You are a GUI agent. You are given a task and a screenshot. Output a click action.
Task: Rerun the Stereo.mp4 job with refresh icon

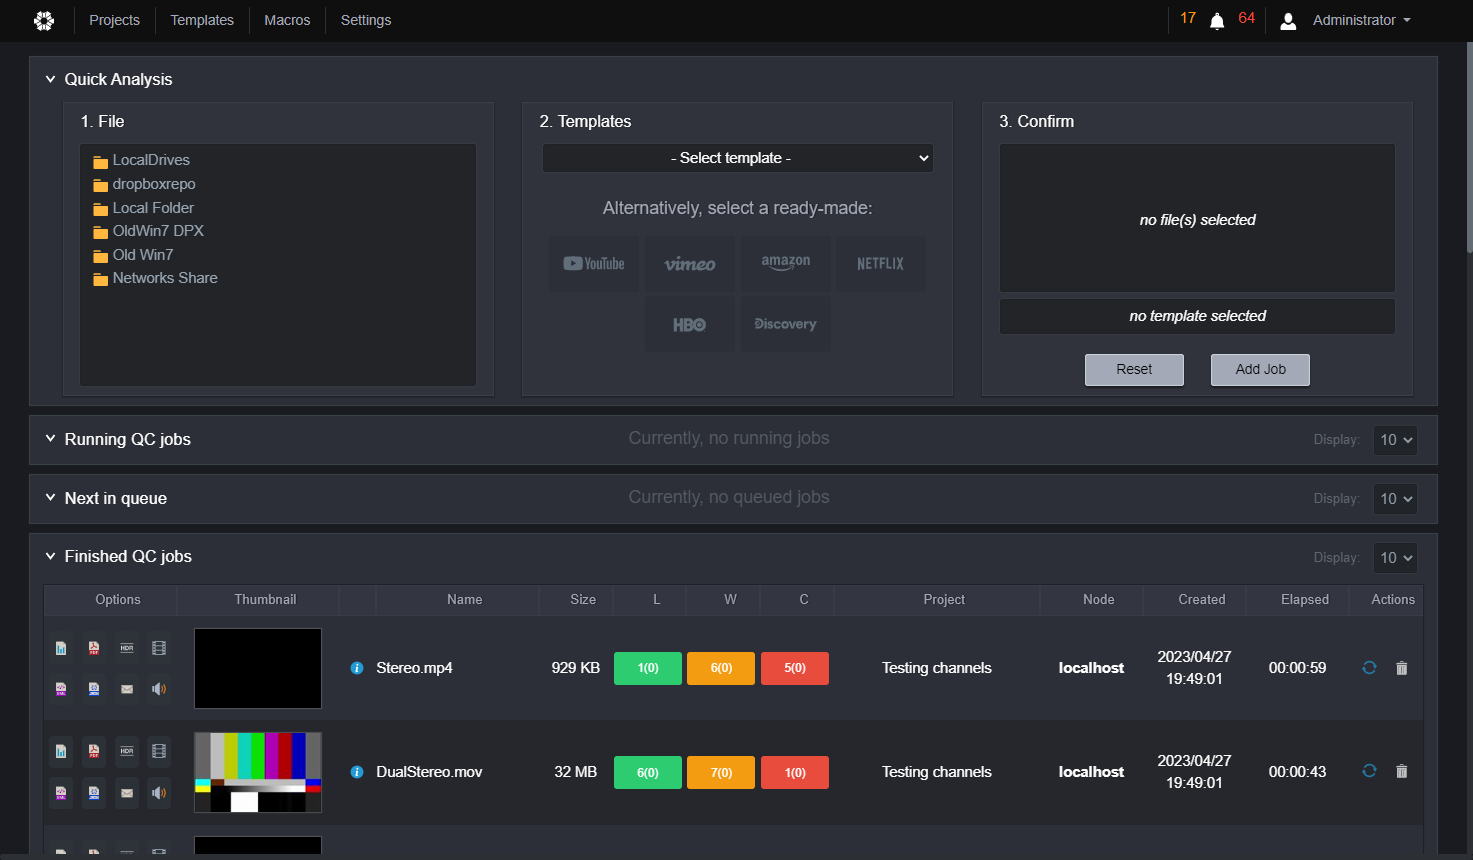click(1370, 668)
